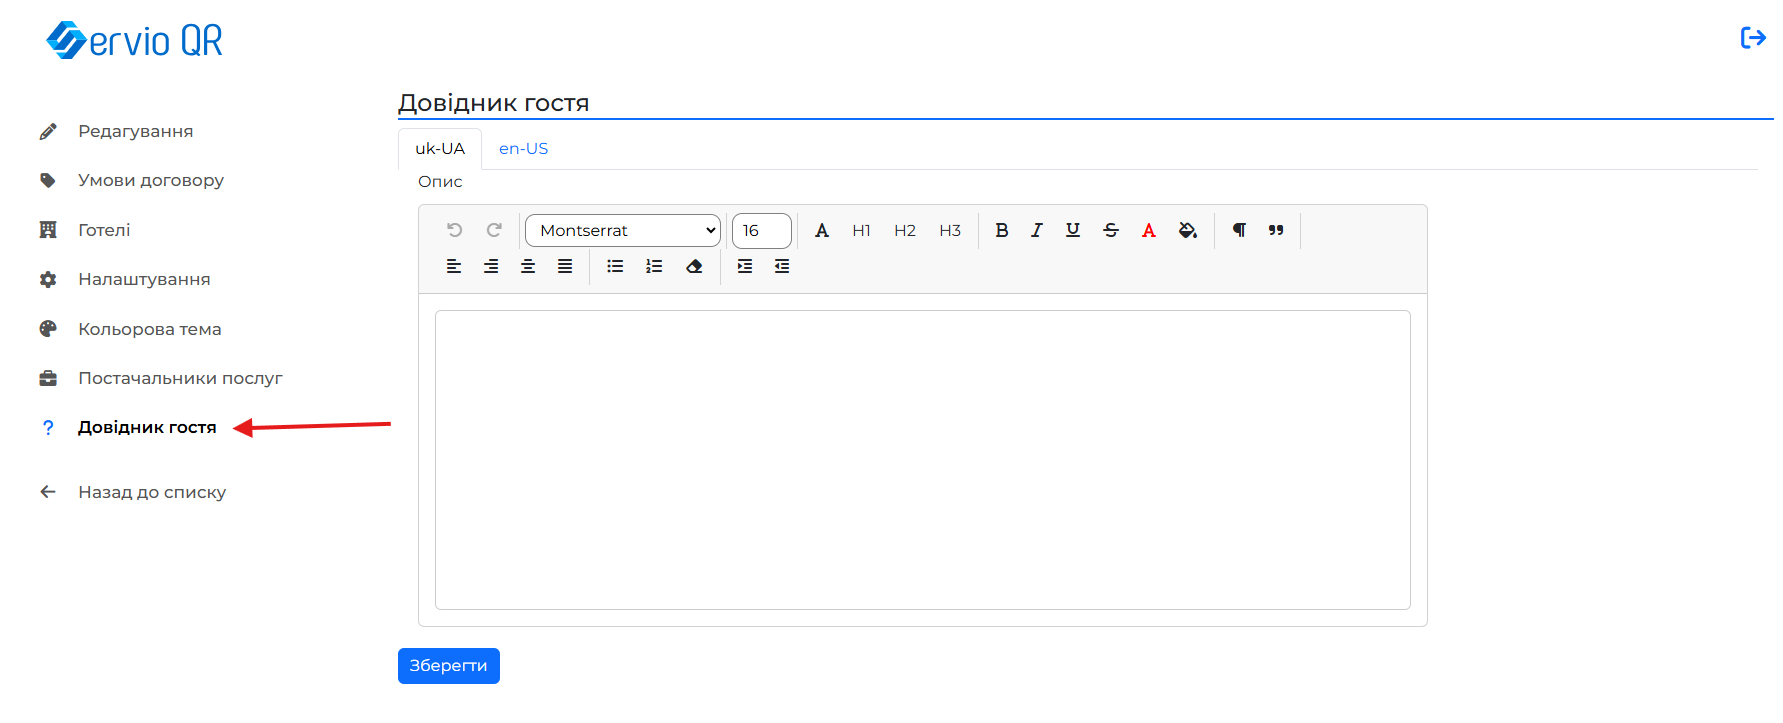Click the undo arrow icon
Screen dimensions: 1783x723
click(455, 230)
